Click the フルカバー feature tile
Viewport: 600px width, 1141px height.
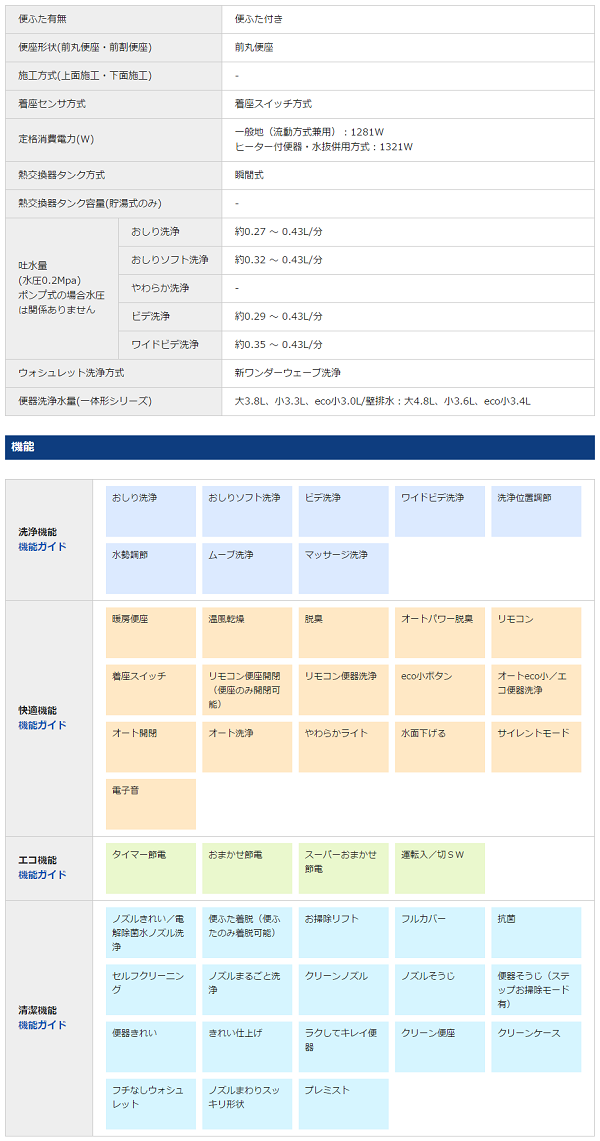pos(440,932)
